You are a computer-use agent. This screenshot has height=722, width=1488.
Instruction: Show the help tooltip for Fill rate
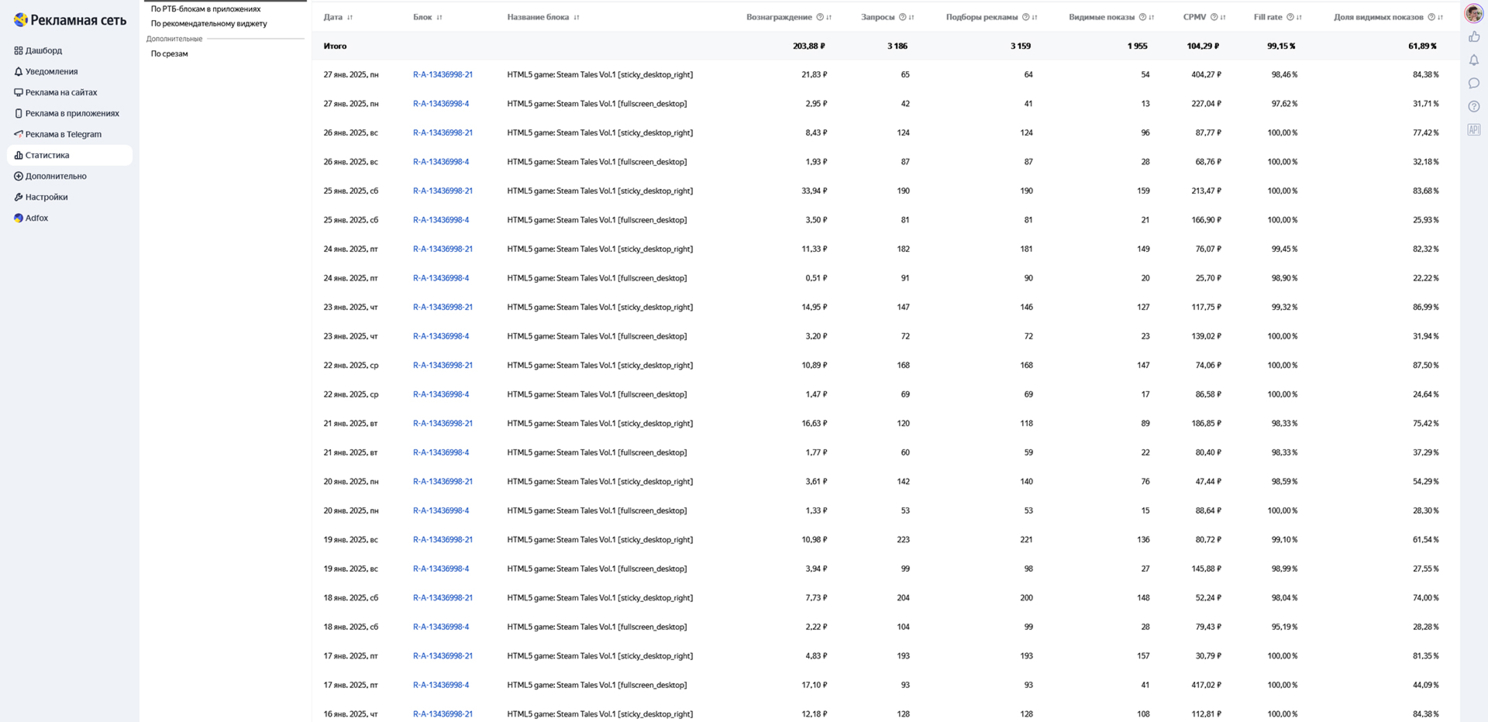tap(1290, 17)
